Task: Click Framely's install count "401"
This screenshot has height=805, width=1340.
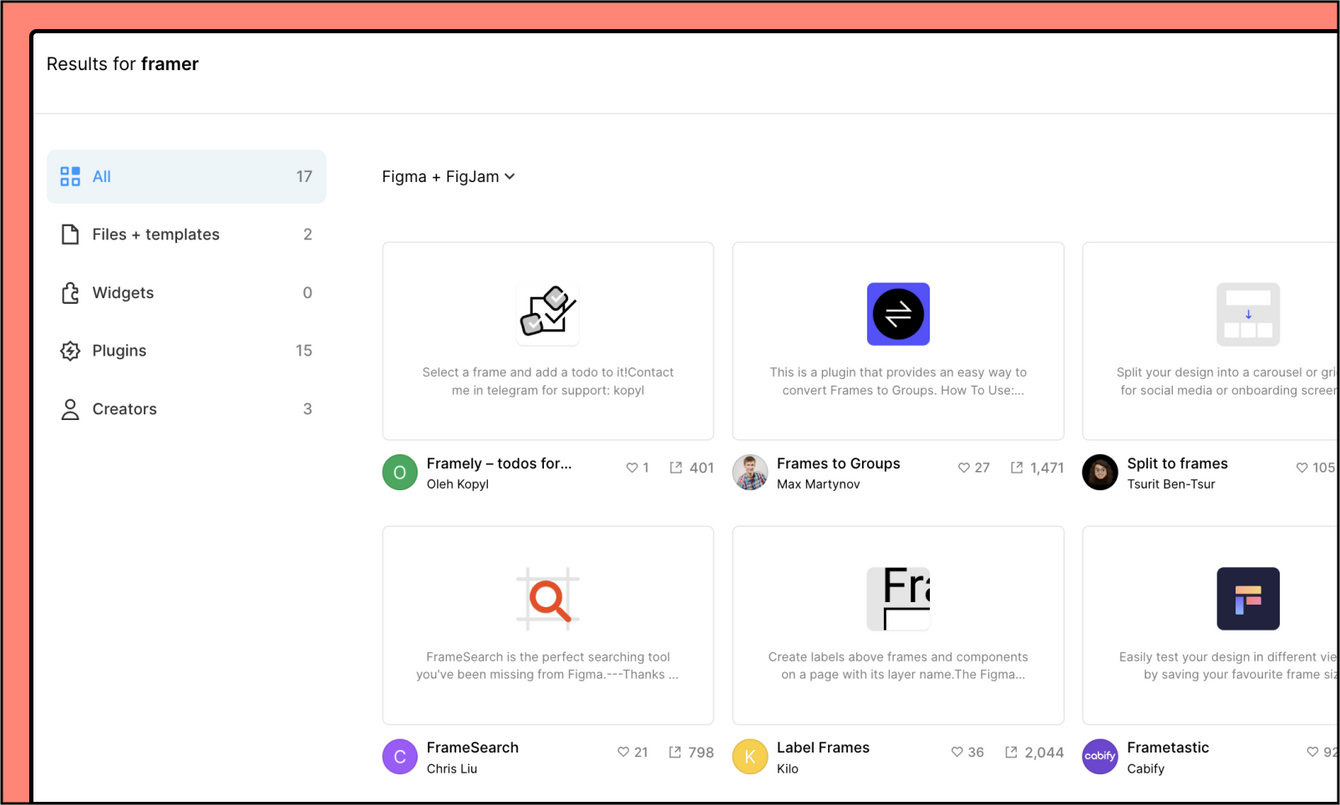Action: (701, 468)
